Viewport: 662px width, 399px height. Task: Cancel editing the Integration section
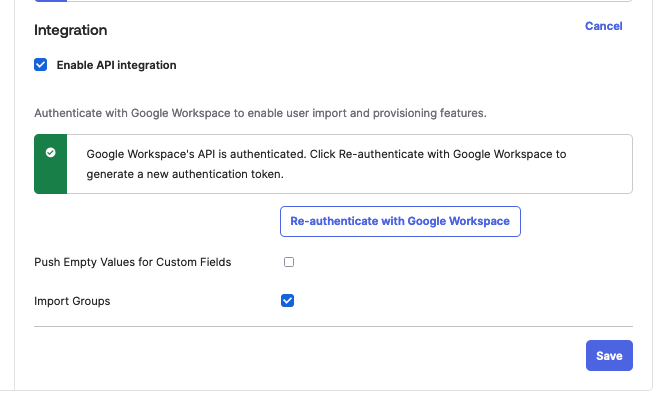tap(604, 26)
